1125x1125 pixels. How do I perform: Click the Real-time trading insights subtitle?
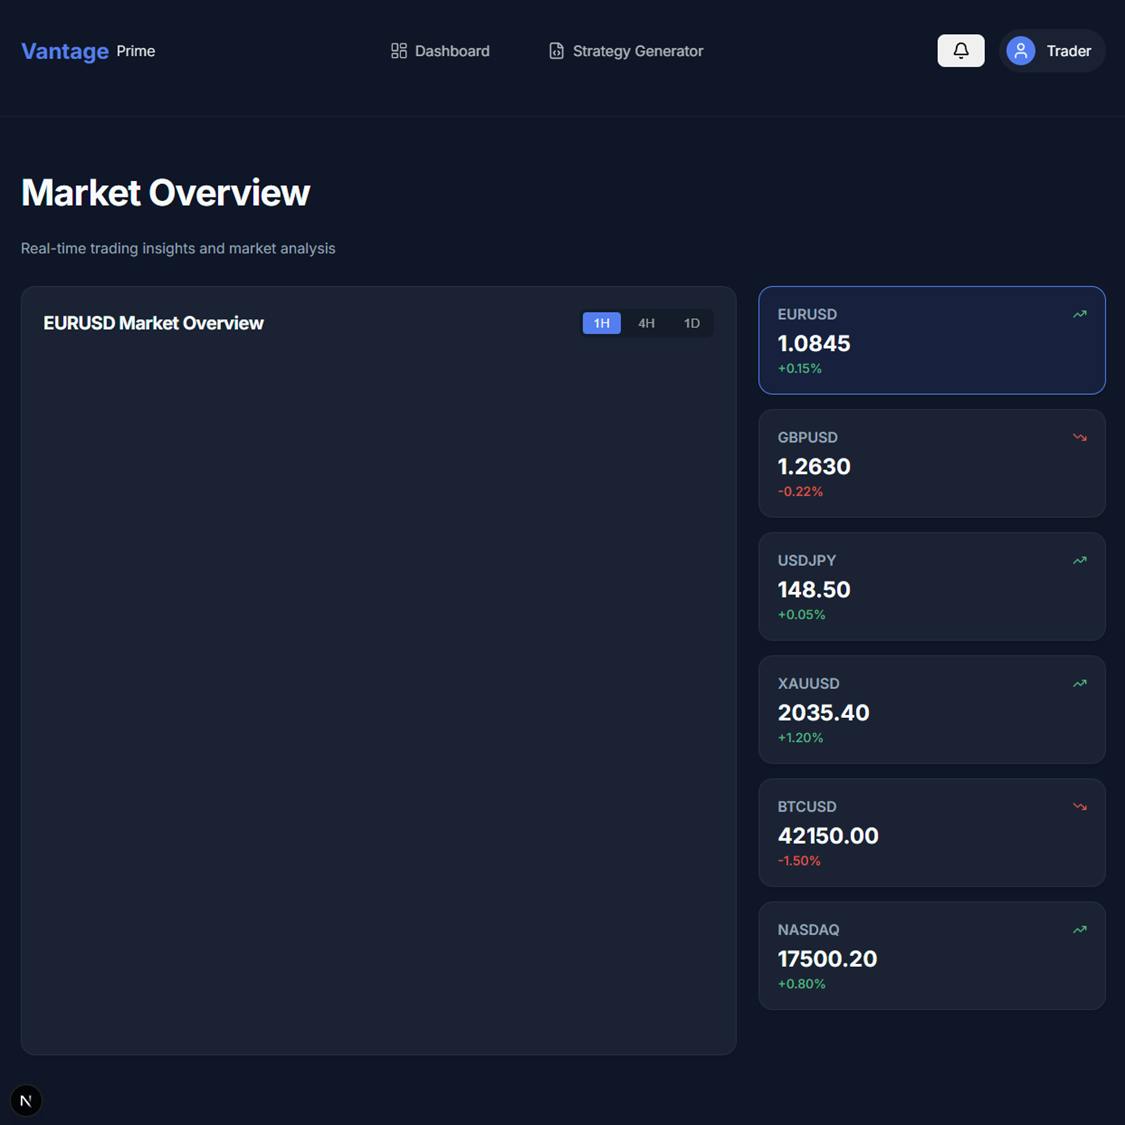tap(178, 248)
